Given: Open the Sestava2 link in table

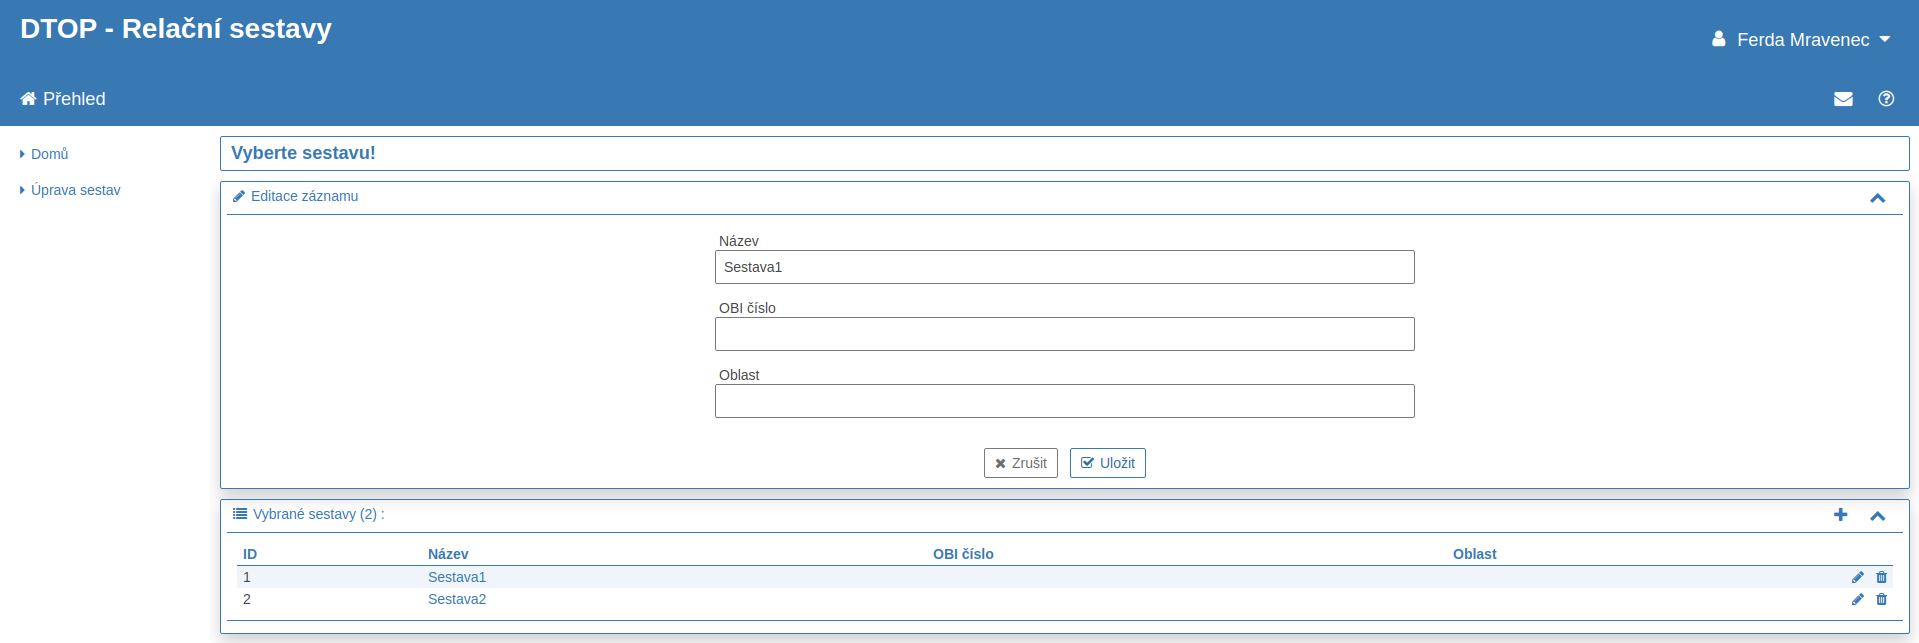Looking at the screenshot, I should 457,599.
